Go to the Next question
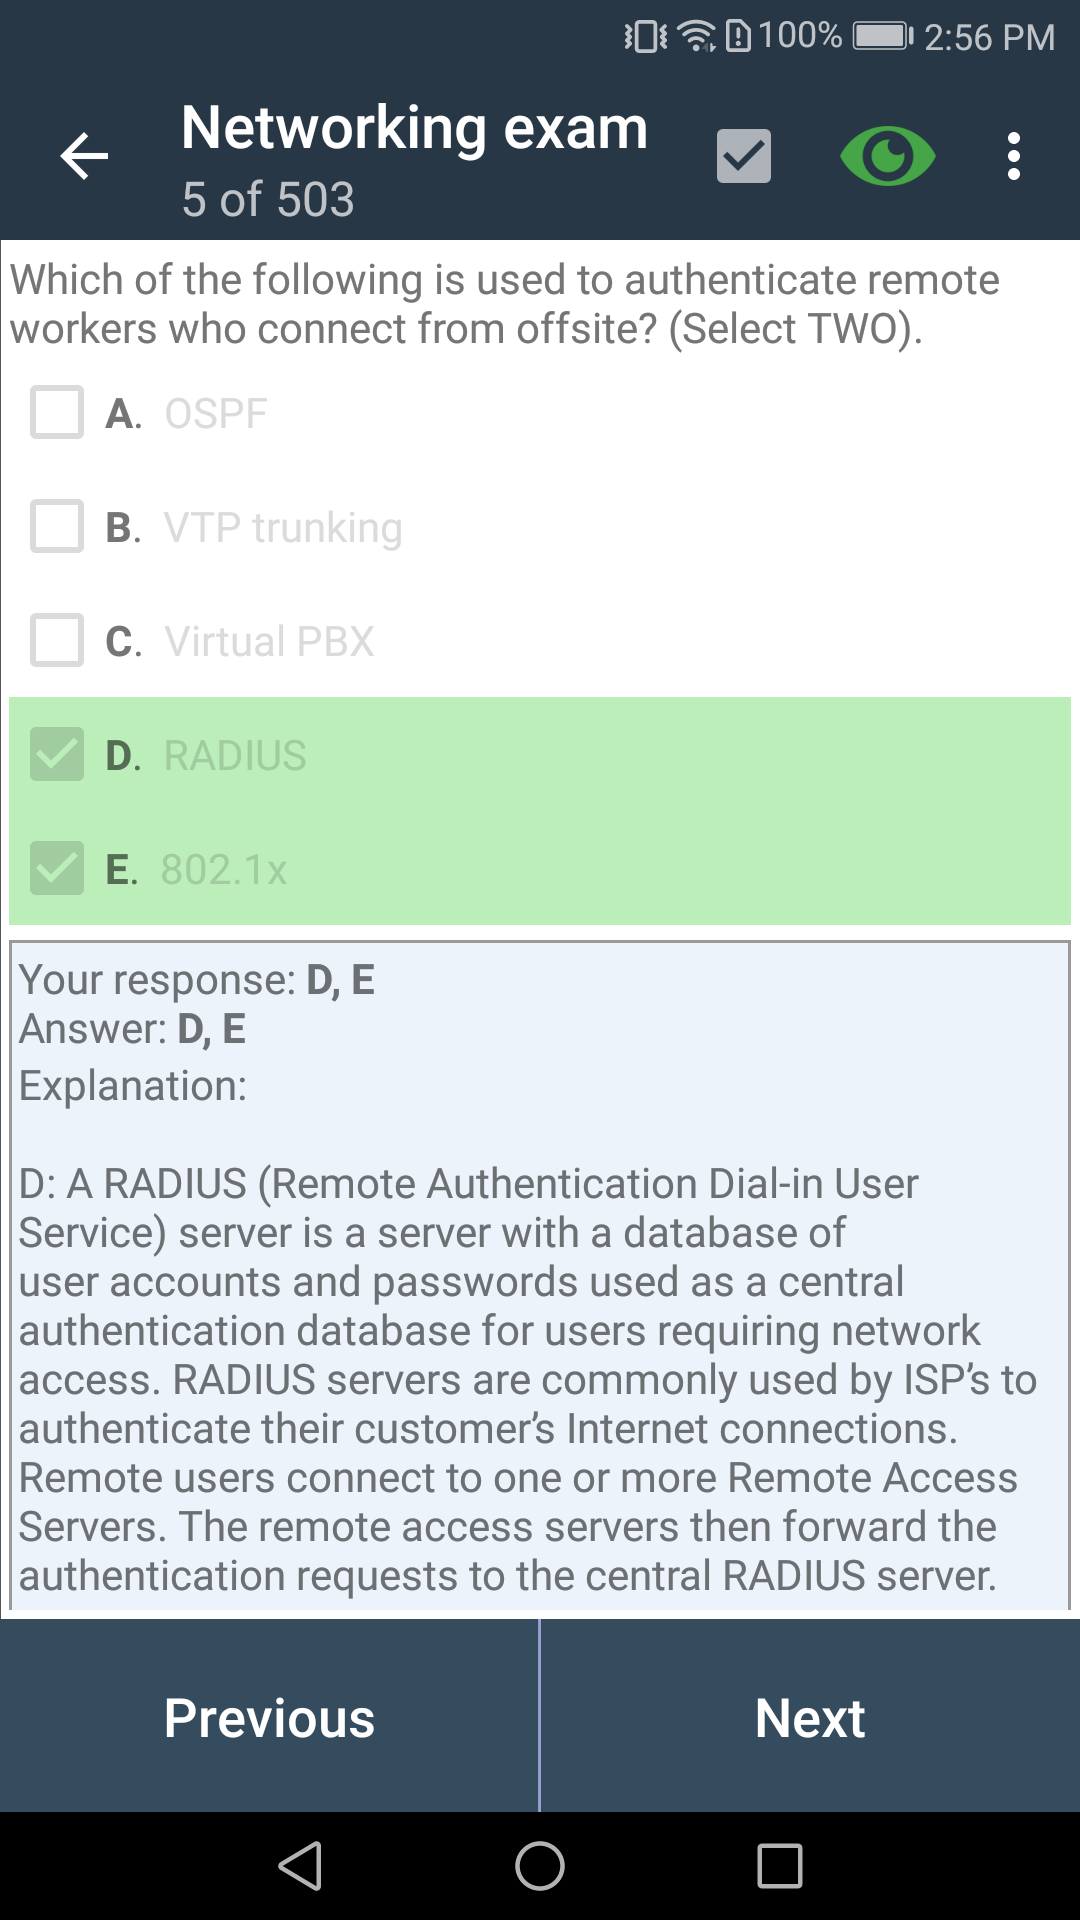1080x1920 pixels. point(810,1717)
